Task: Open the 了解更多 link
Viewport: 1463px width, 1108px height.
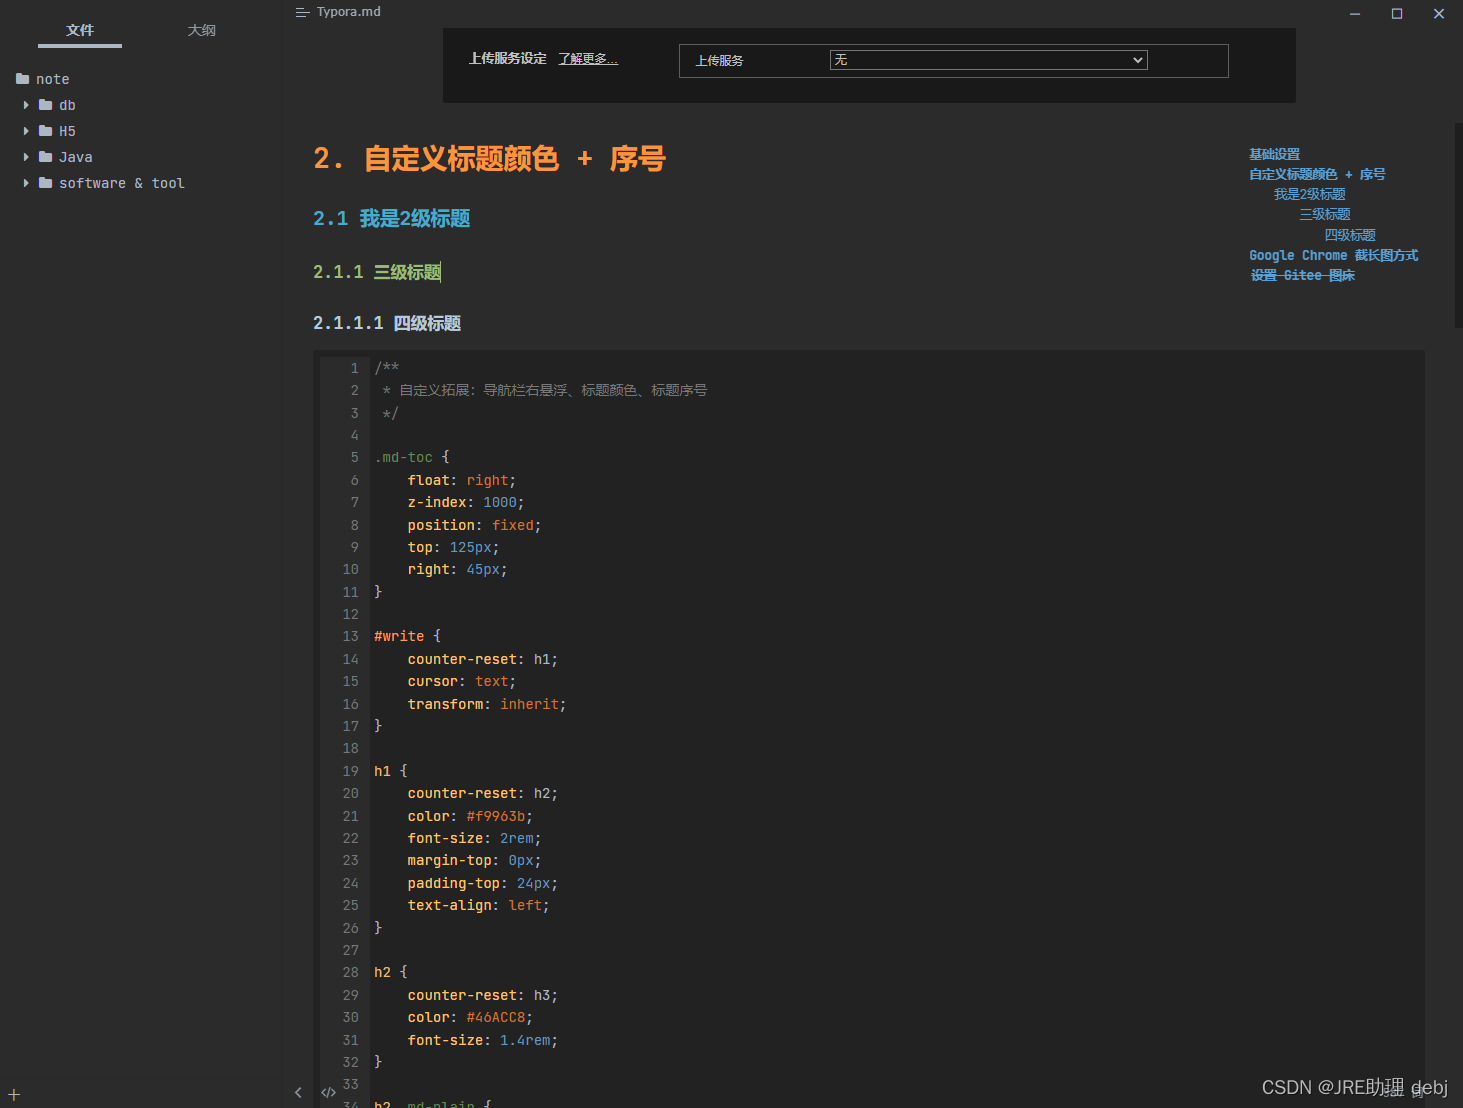Action: tap(588, 59)
